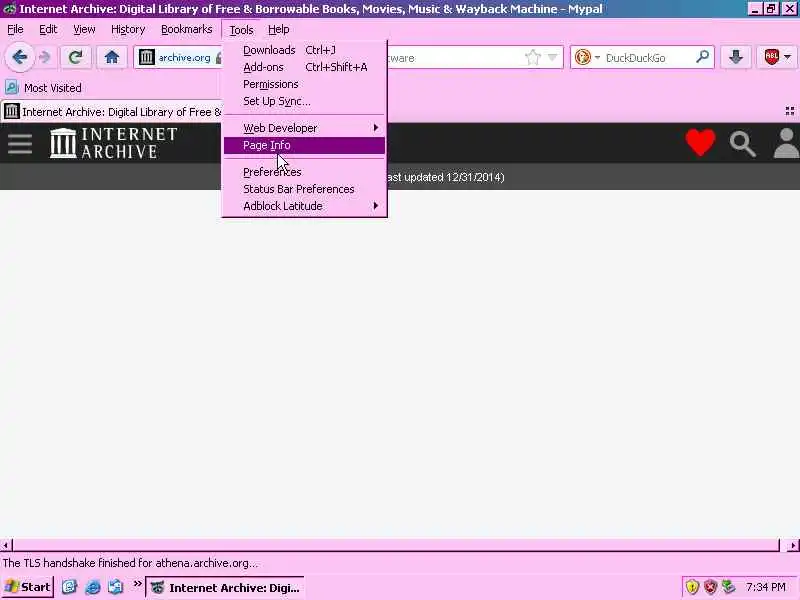Viewport: 800px width, 600px height.
Task: Open the Bookmarks menu
Action: pos(187,30)
